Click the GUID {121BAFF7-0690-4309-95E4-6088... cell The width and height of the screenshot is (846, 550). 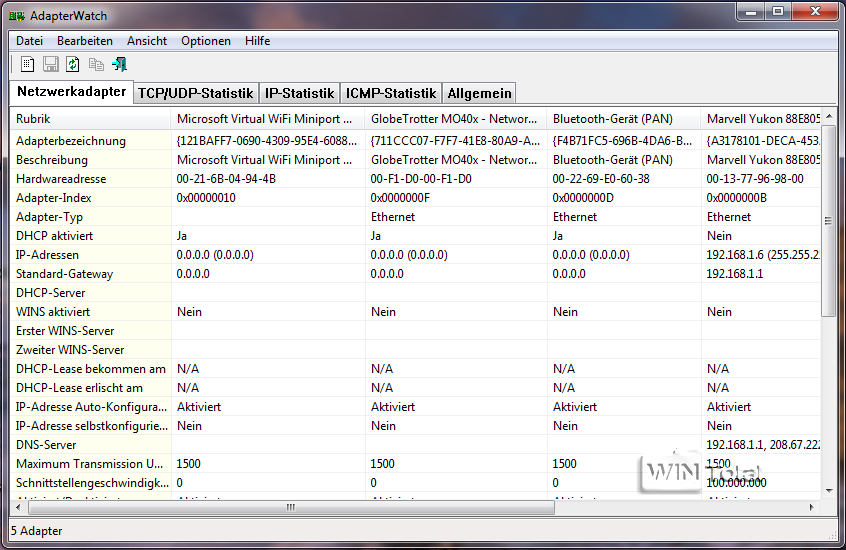click(x=267, y=141)
